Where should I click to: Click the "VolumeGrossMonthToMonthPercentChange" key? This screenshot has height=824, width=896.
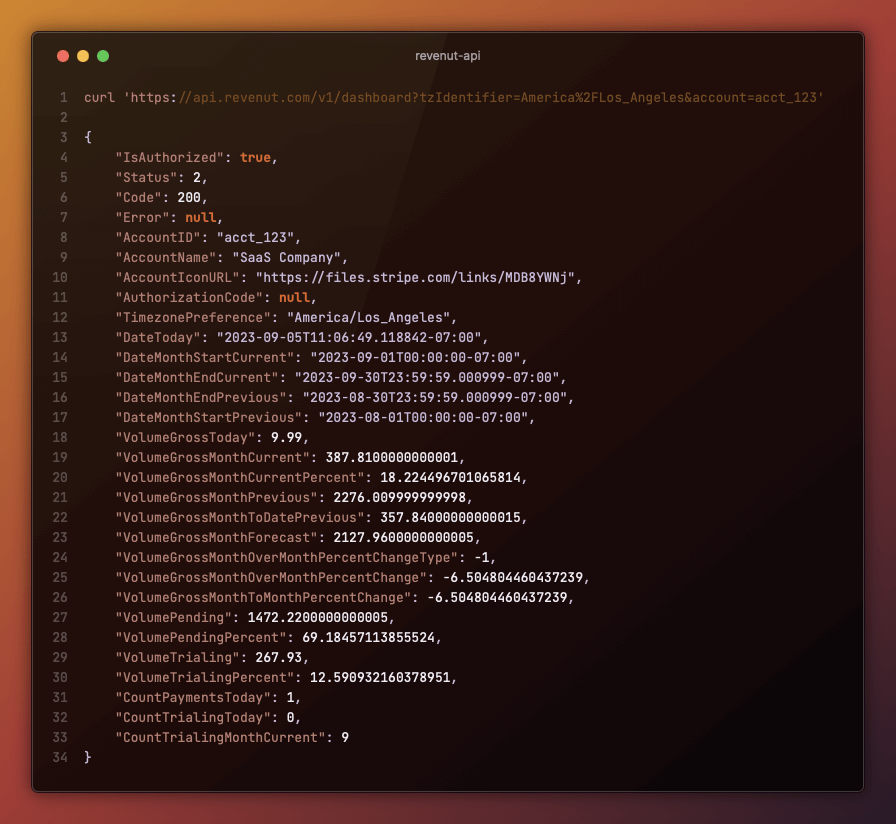point(263,598)
